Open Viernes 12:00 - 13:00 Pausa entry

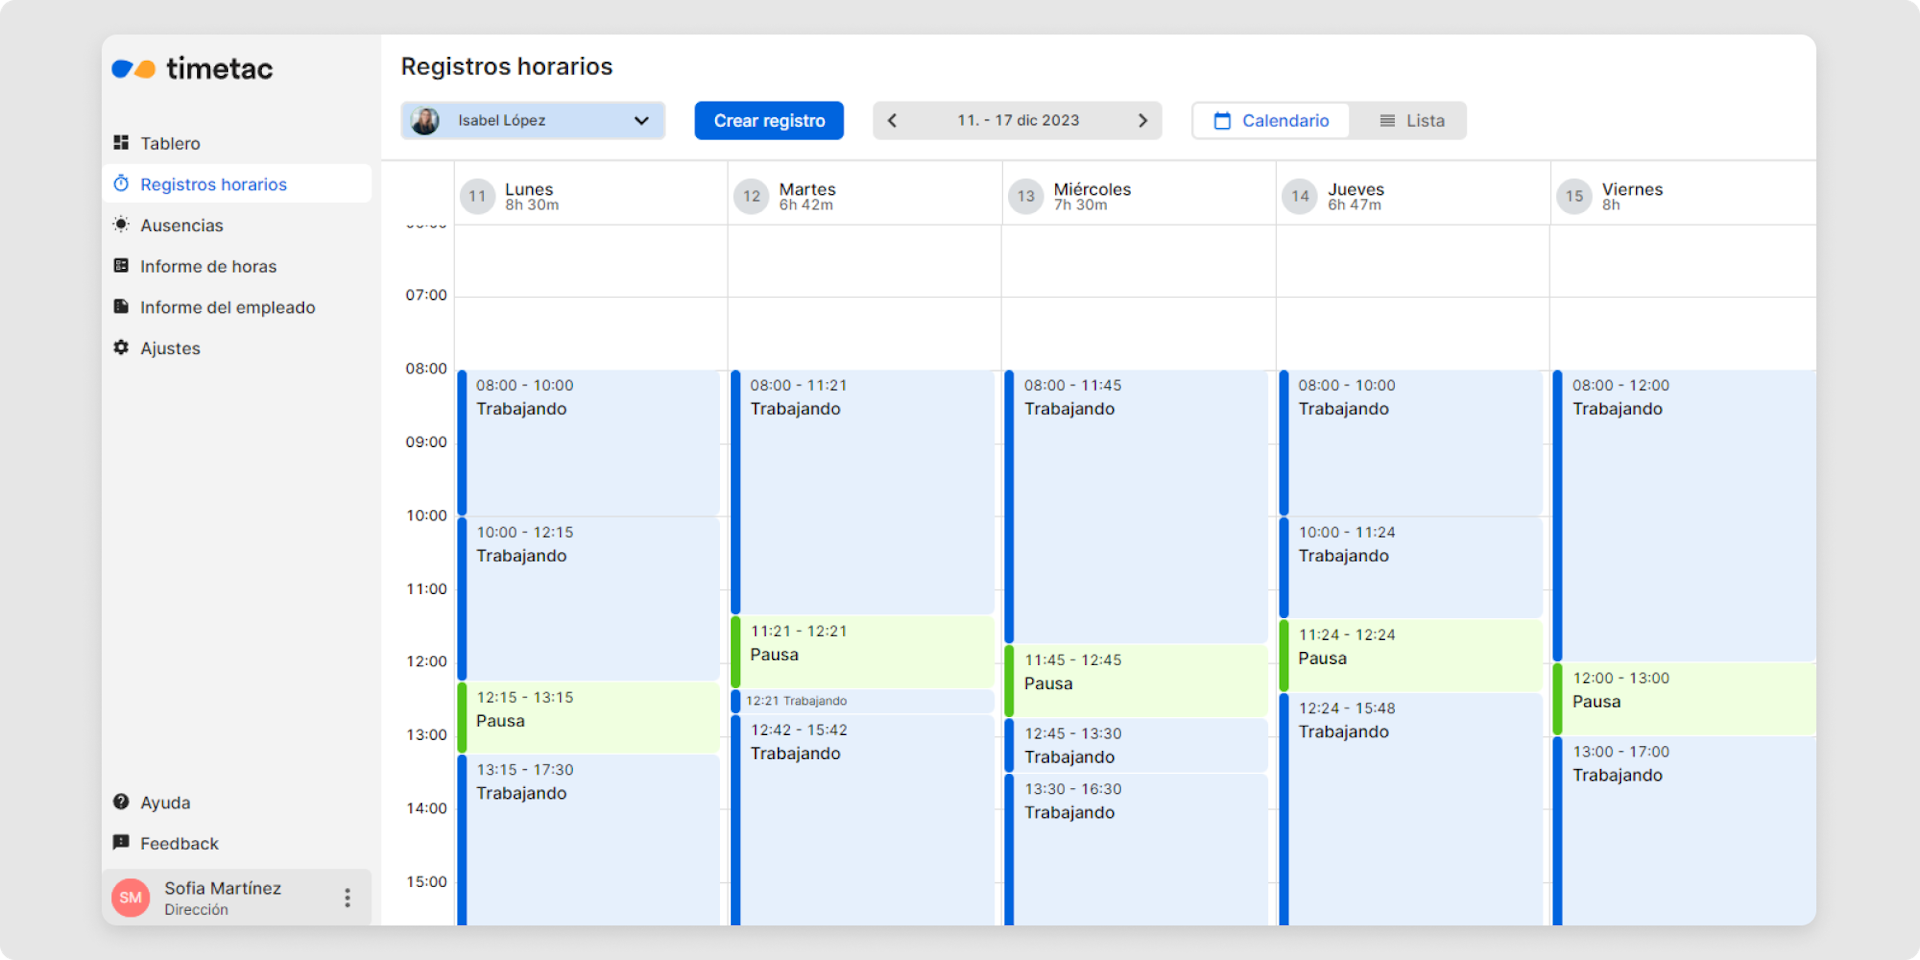pyautogui.click(x=1685, y=699)
